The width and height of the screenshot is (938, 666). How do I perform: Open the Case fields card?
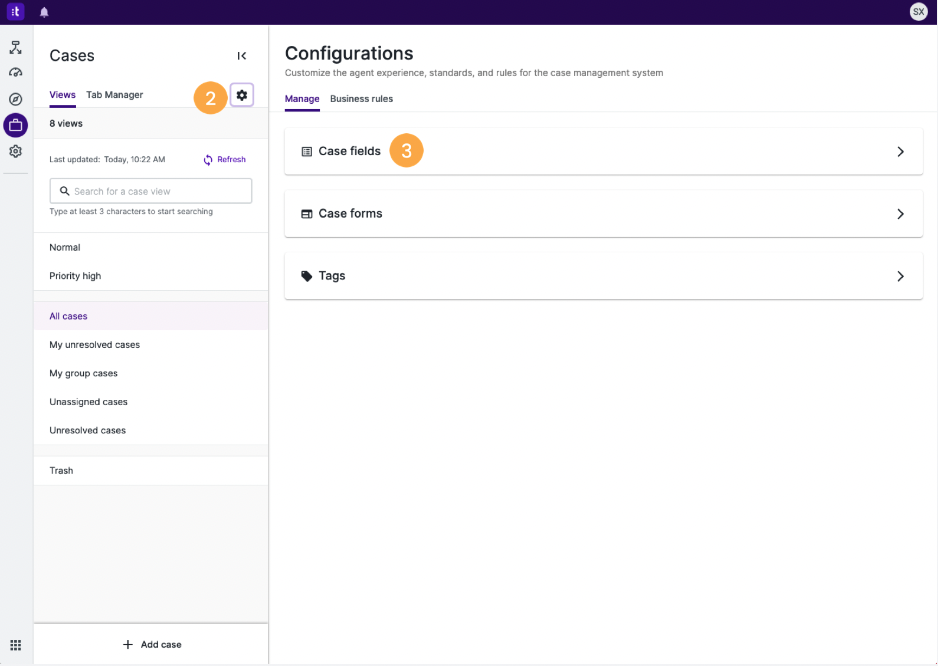tap(604, 151)
